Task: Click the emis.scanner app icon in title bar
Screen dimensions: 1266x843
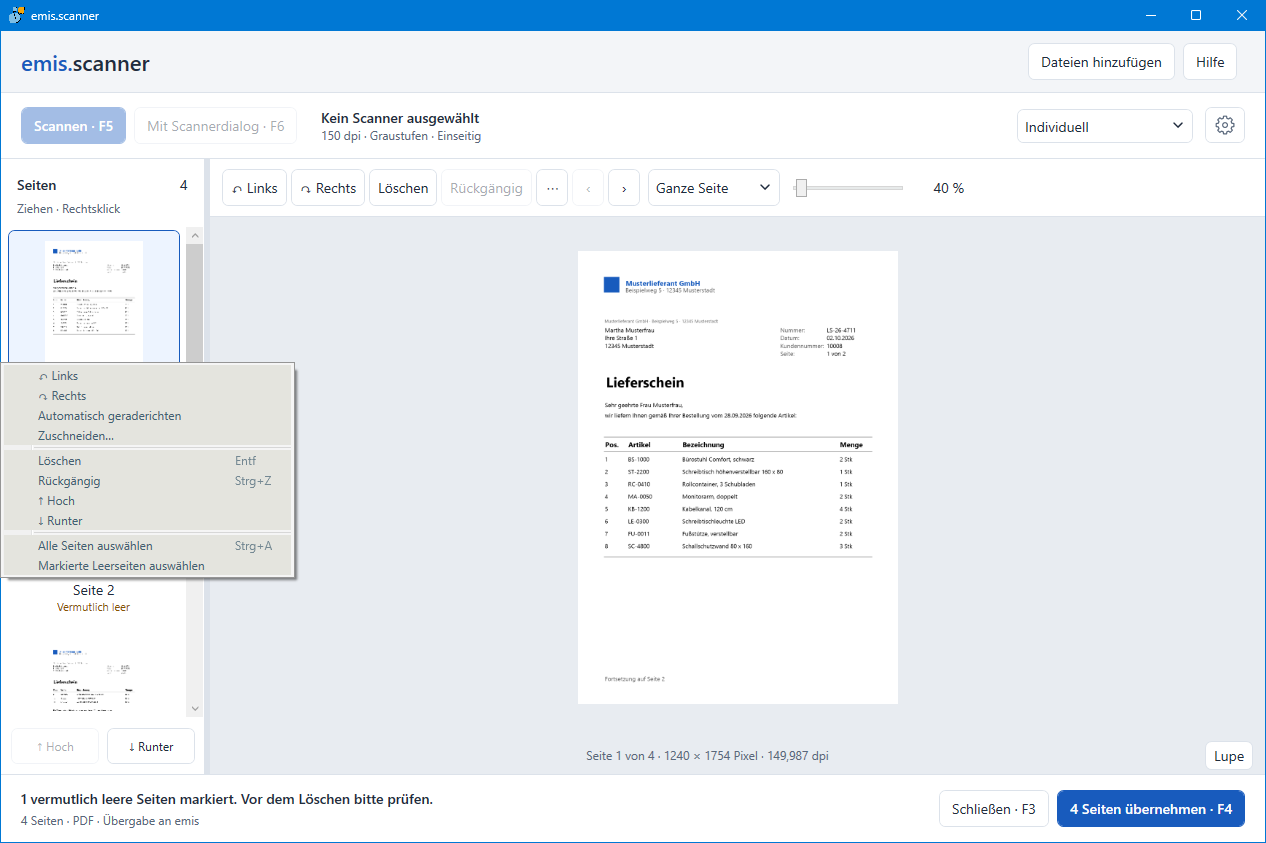Action: [16, 15]
